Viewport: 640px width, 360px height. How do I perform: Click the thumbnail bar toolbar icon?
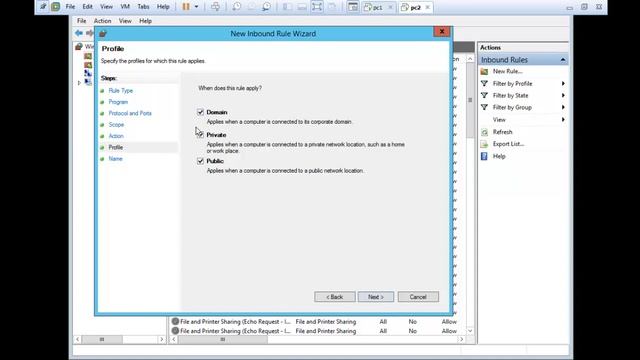tap(302, 7)
